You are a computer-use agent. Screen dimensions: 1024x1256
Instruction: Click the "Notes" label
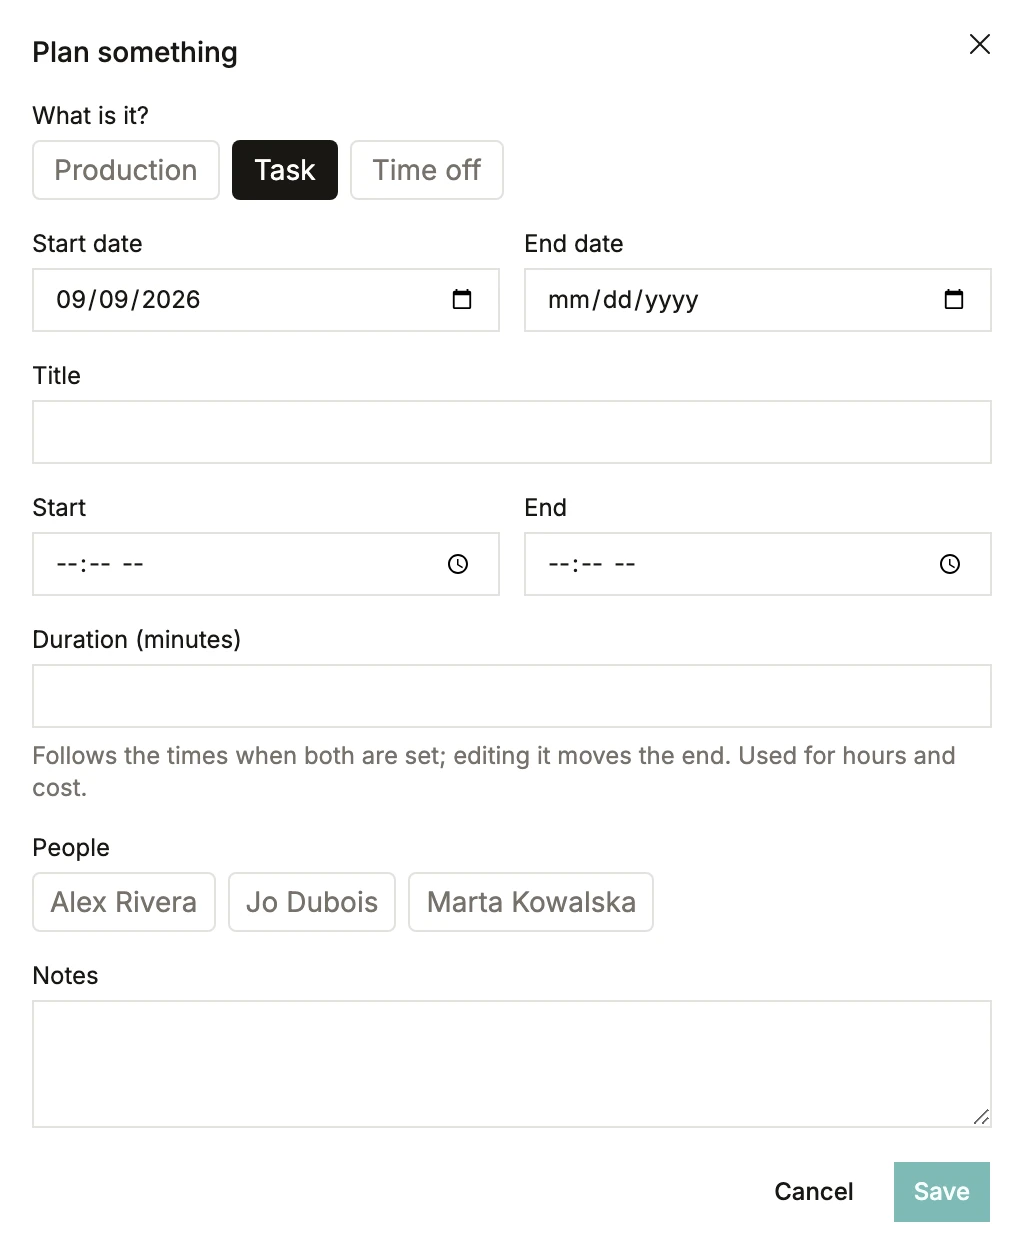coord(66,976)
